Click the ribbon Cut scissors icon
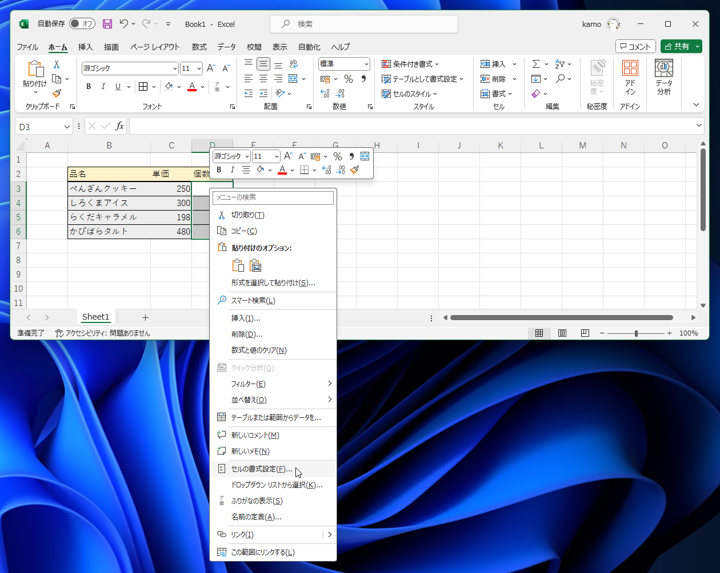 click(56, 64)
